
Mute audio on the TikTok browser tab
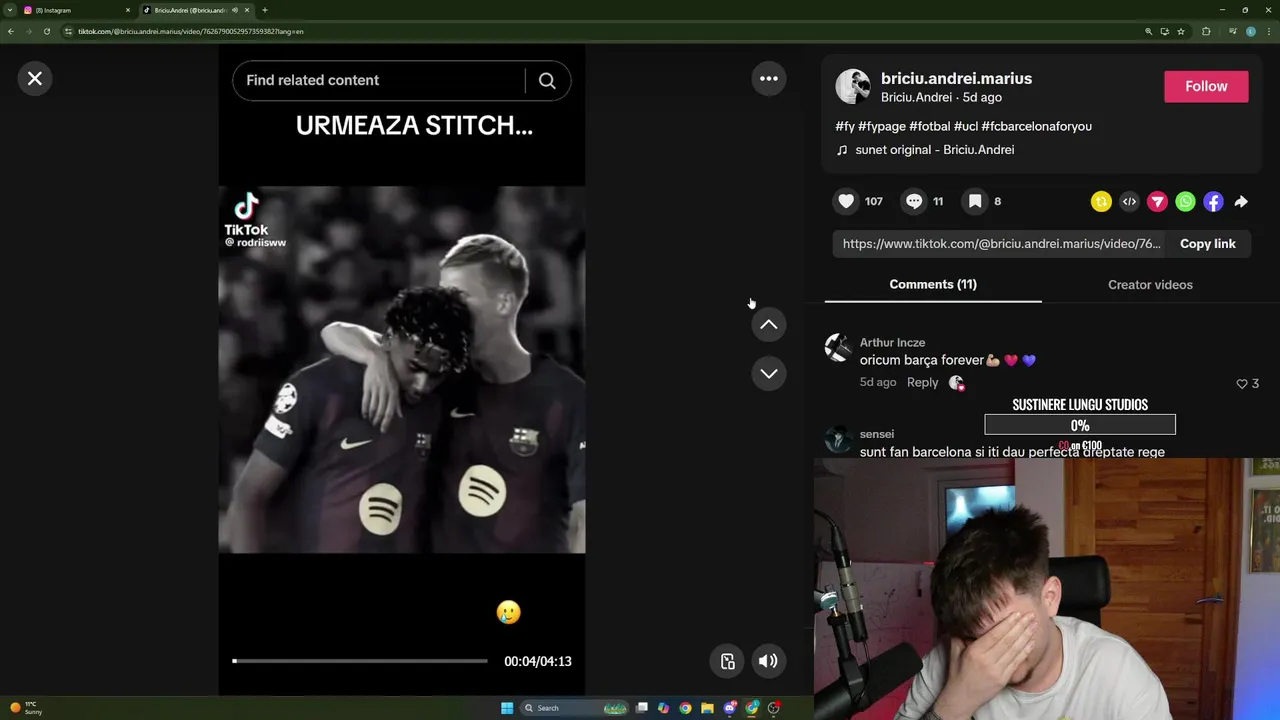(235, 10)
